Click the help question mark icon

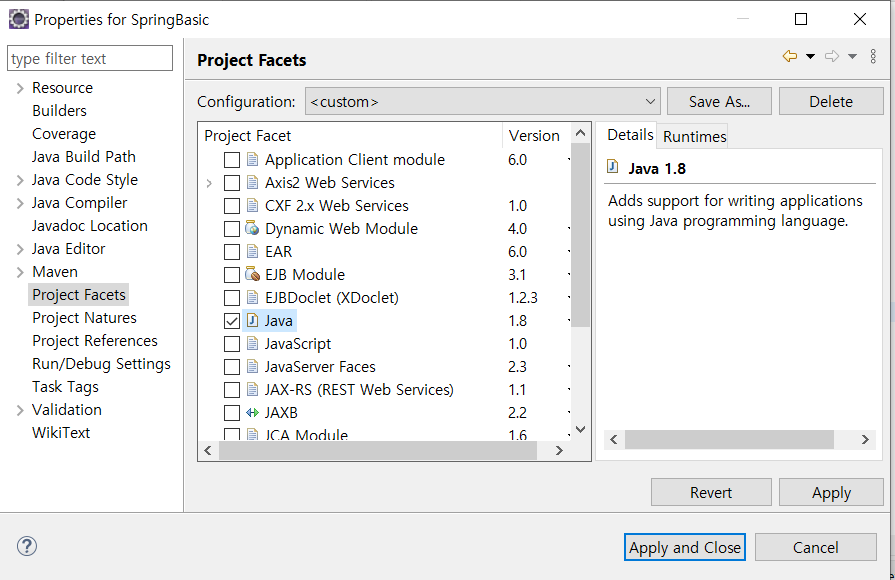(27, 546)
